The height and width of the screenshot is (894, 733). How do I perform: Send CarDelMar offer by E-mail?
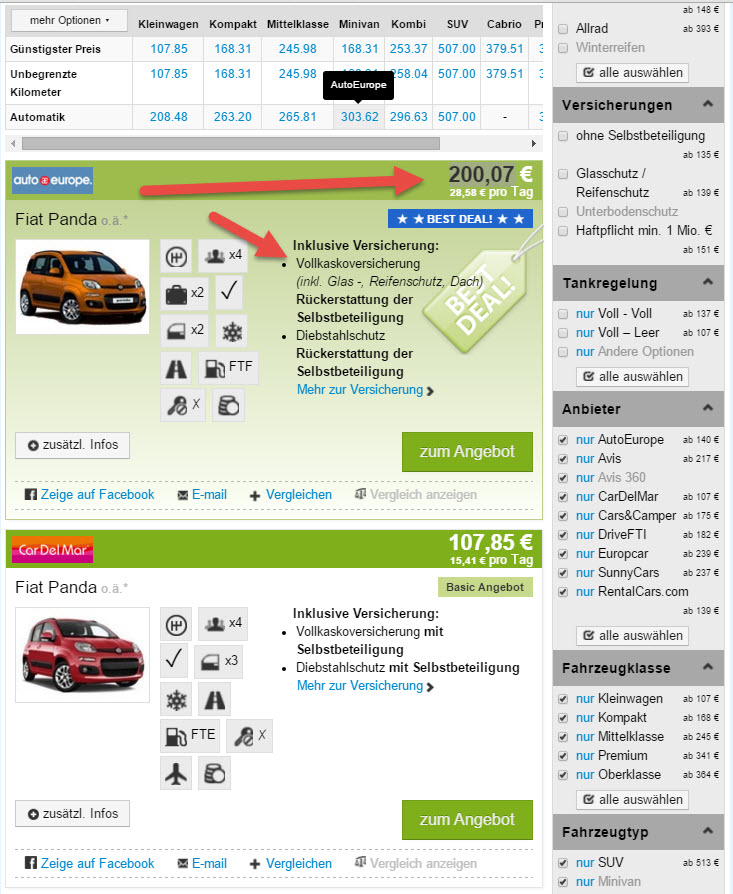[x=202, y=864]
